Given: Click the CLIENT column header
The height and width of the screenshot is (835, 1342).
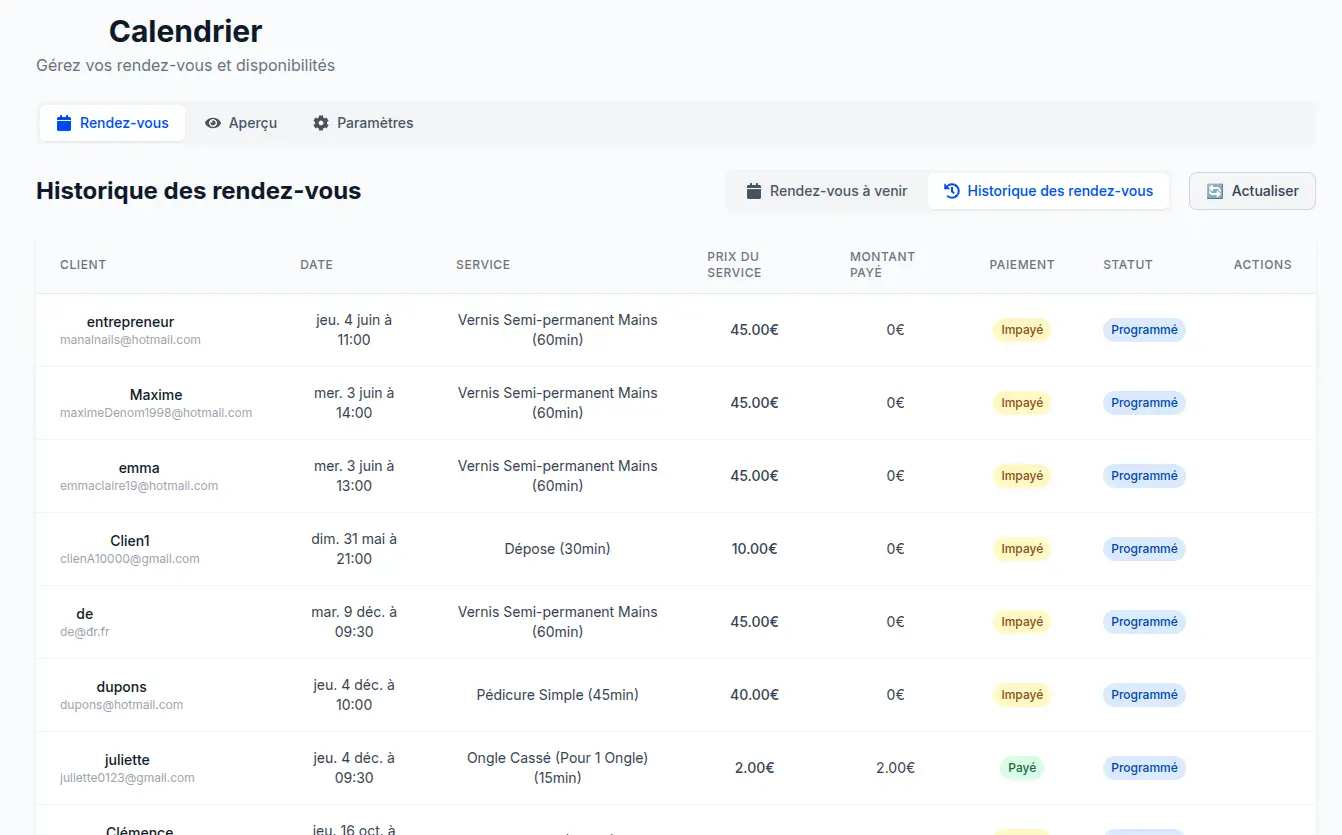Looking at the screenshot, I should (83, 265).
